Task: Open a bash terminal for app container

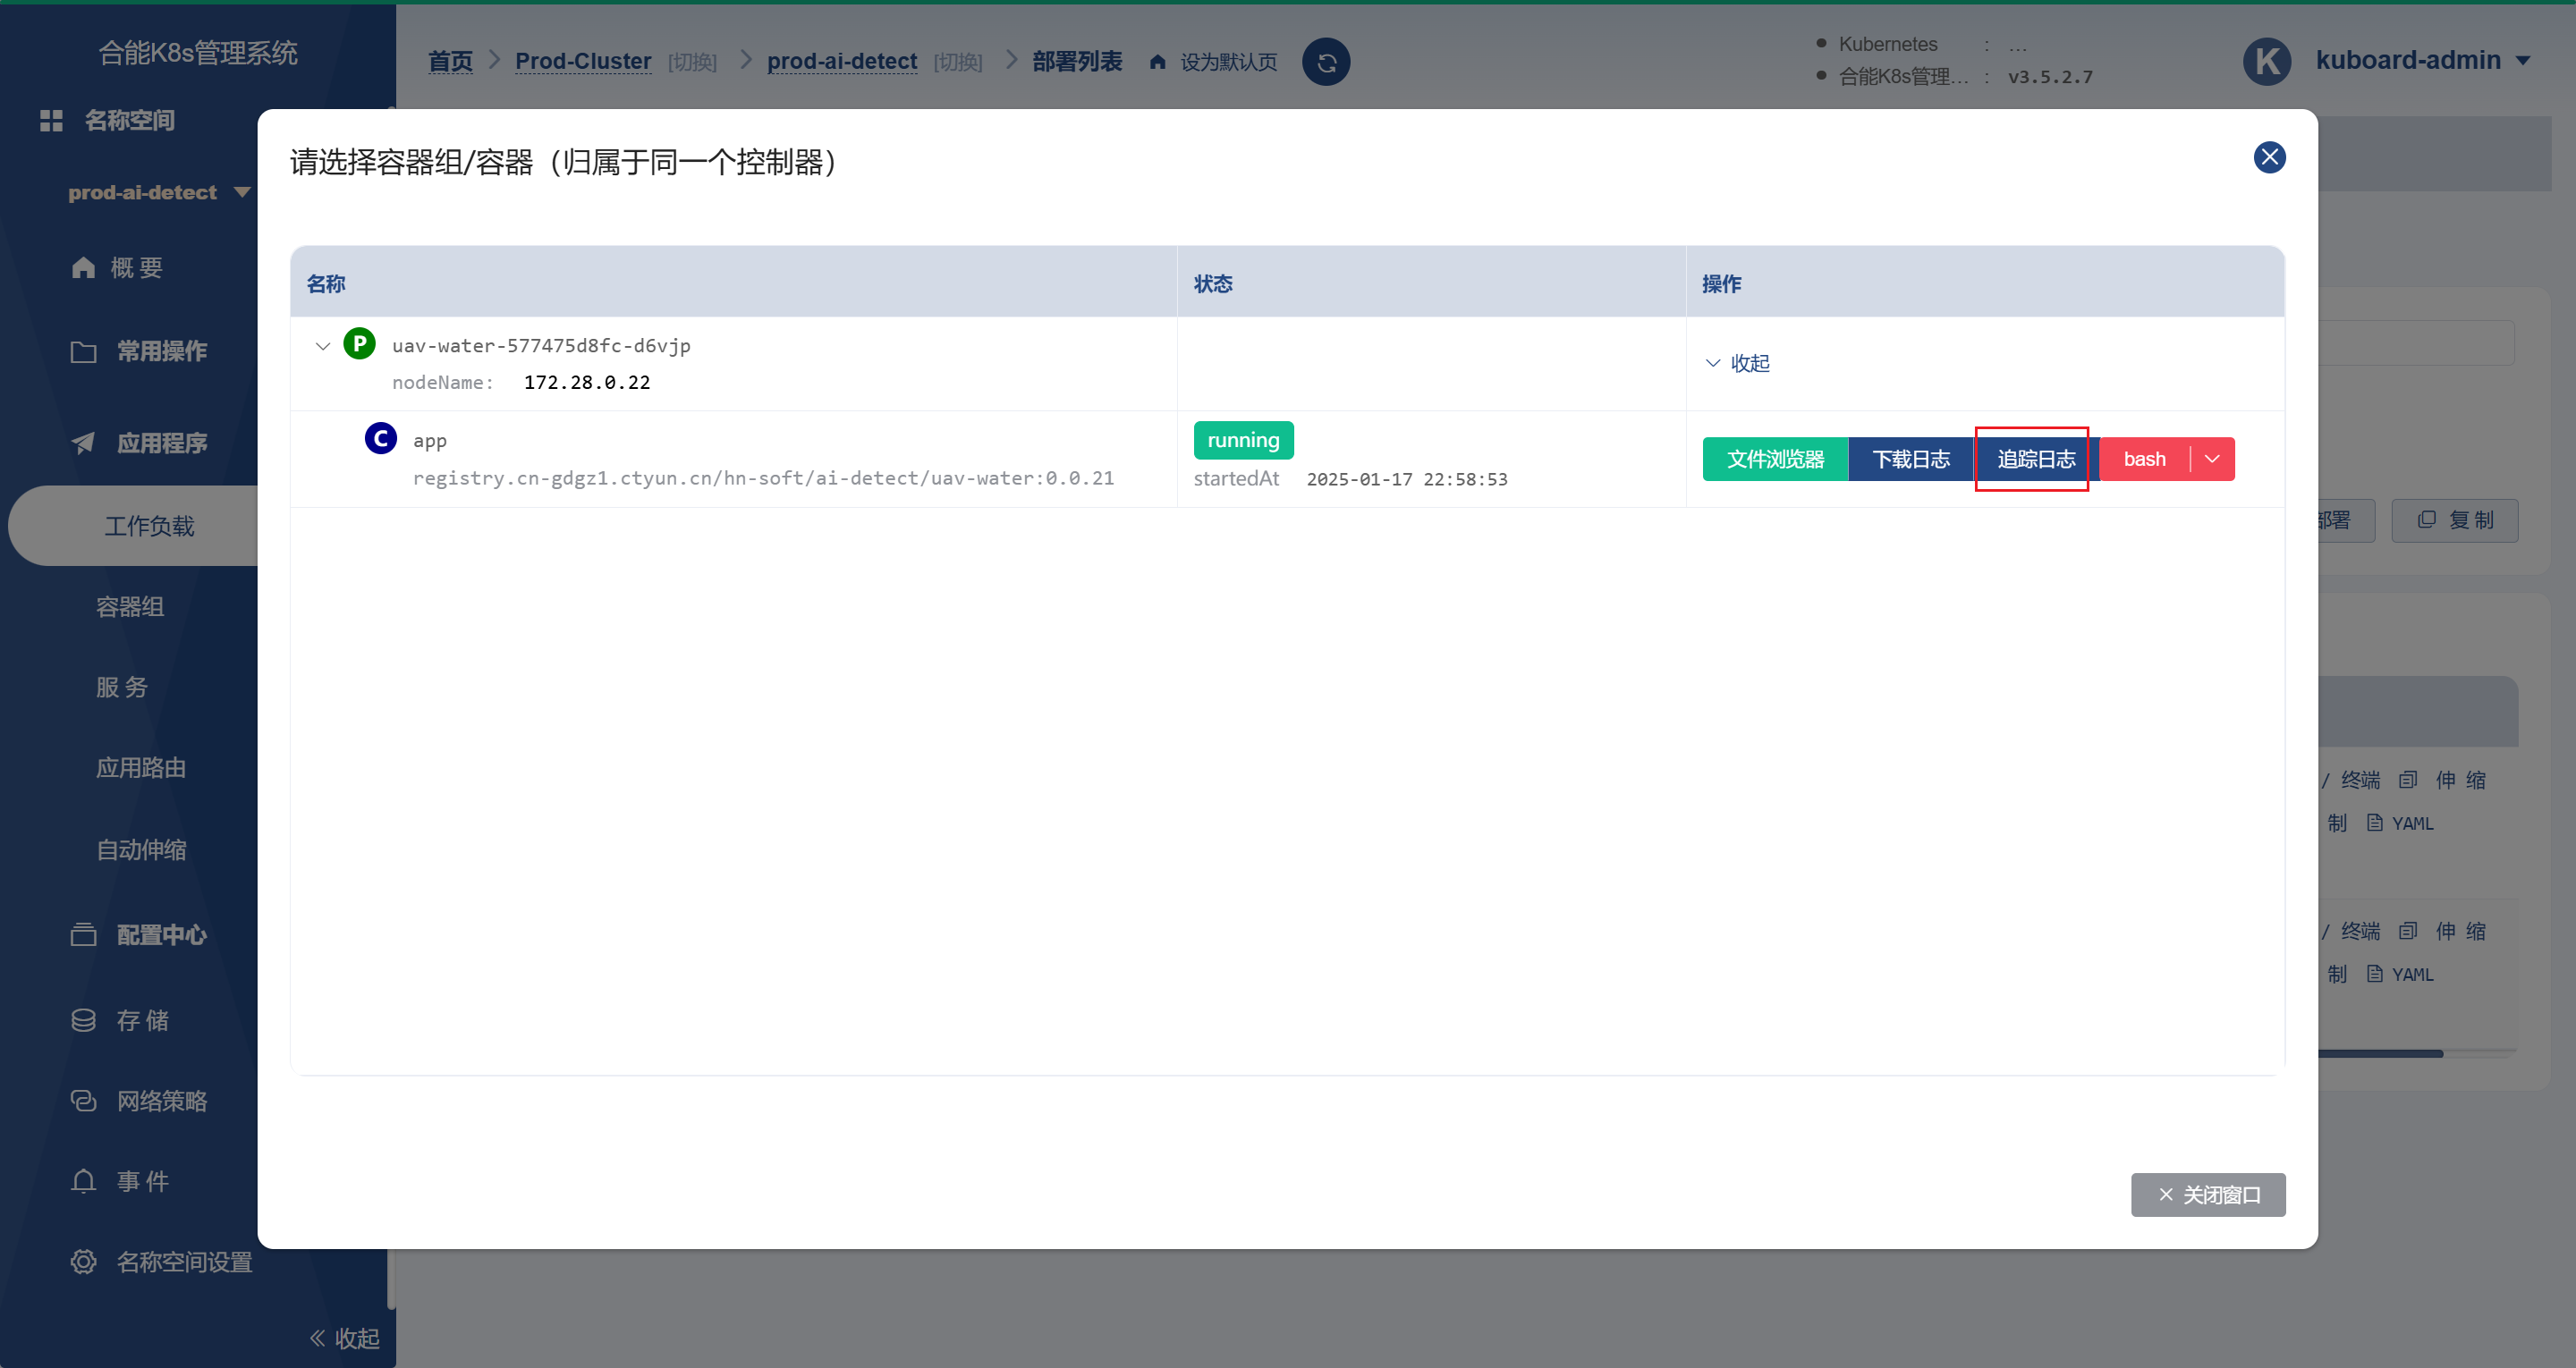Action: coord(2144,459)
